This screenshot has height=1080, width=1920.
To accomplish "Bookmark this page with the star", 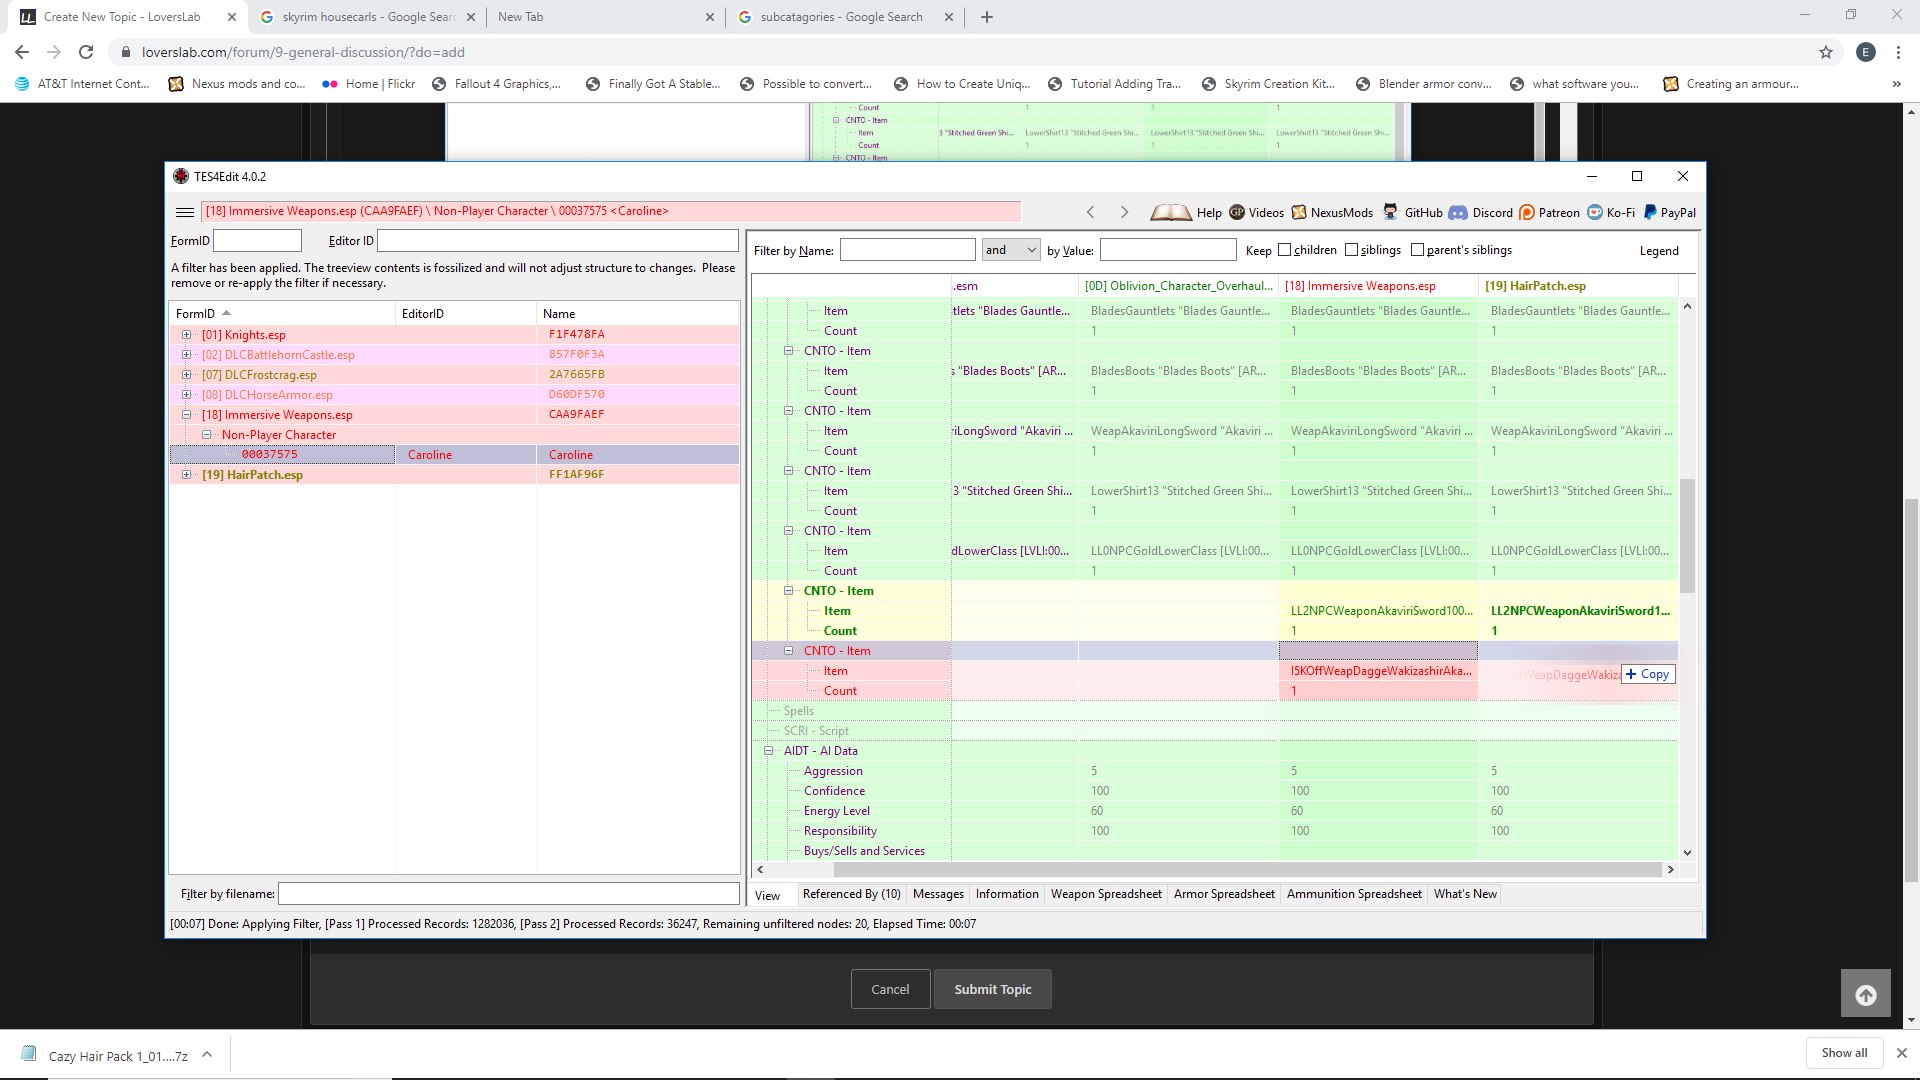I will pyautogui.click(x=1826, y=52).
